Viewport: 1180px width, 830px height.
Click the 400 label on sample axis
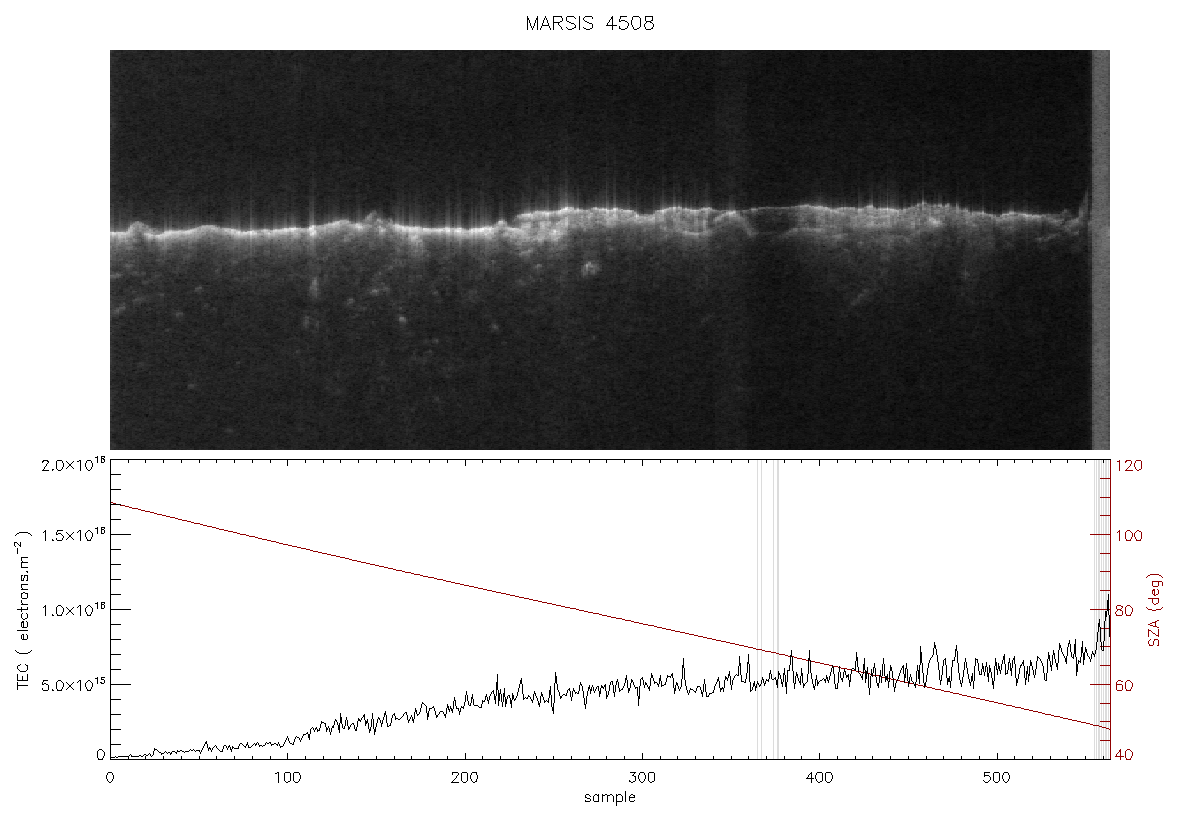[x=819, y=777]
